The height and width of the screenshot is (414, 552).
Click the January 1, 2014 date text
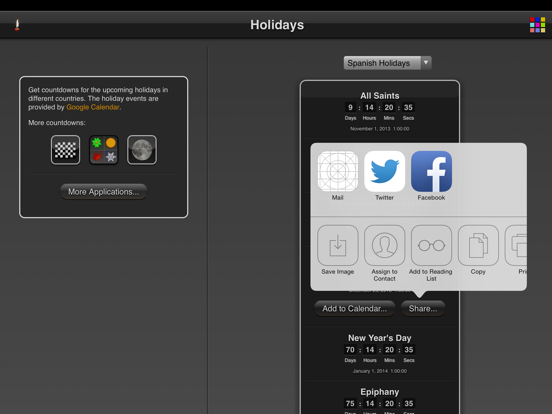[380, 371]
